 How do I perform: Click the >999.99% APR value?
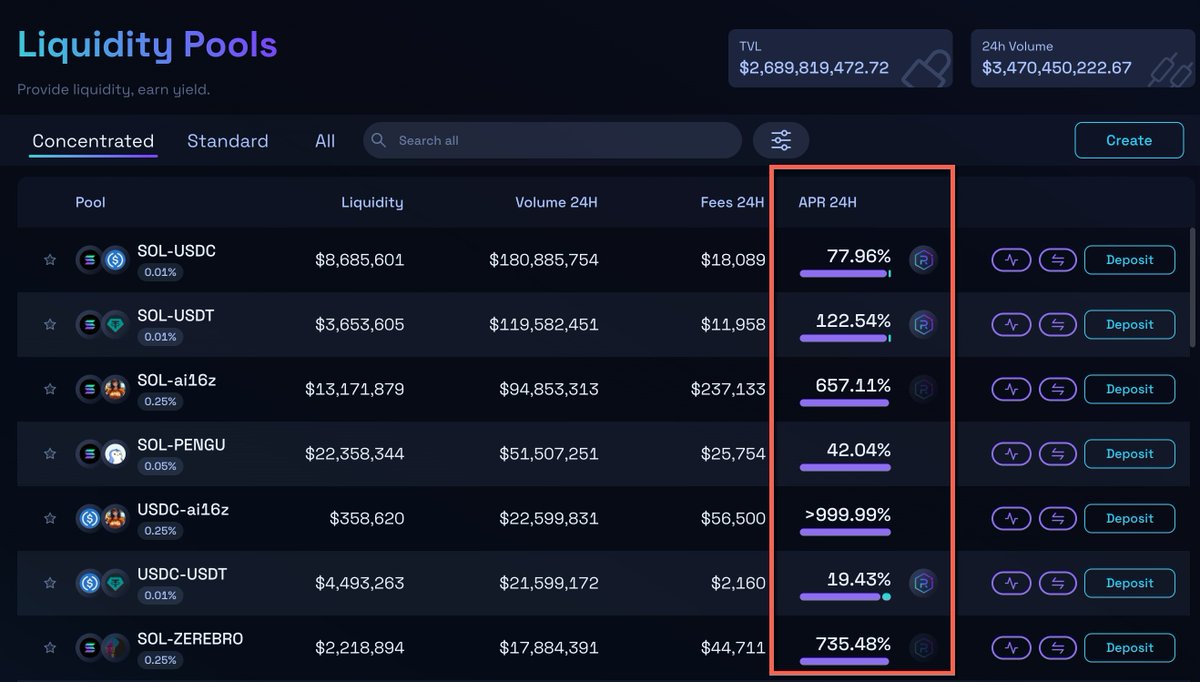[847, 515]
